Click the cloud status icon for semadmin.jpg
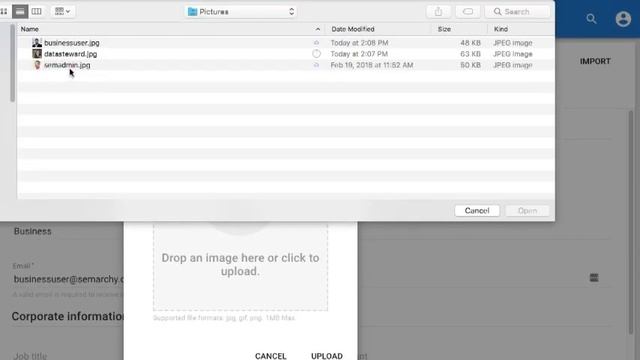Screen dimensions: 640x360 tap(316, 65)
